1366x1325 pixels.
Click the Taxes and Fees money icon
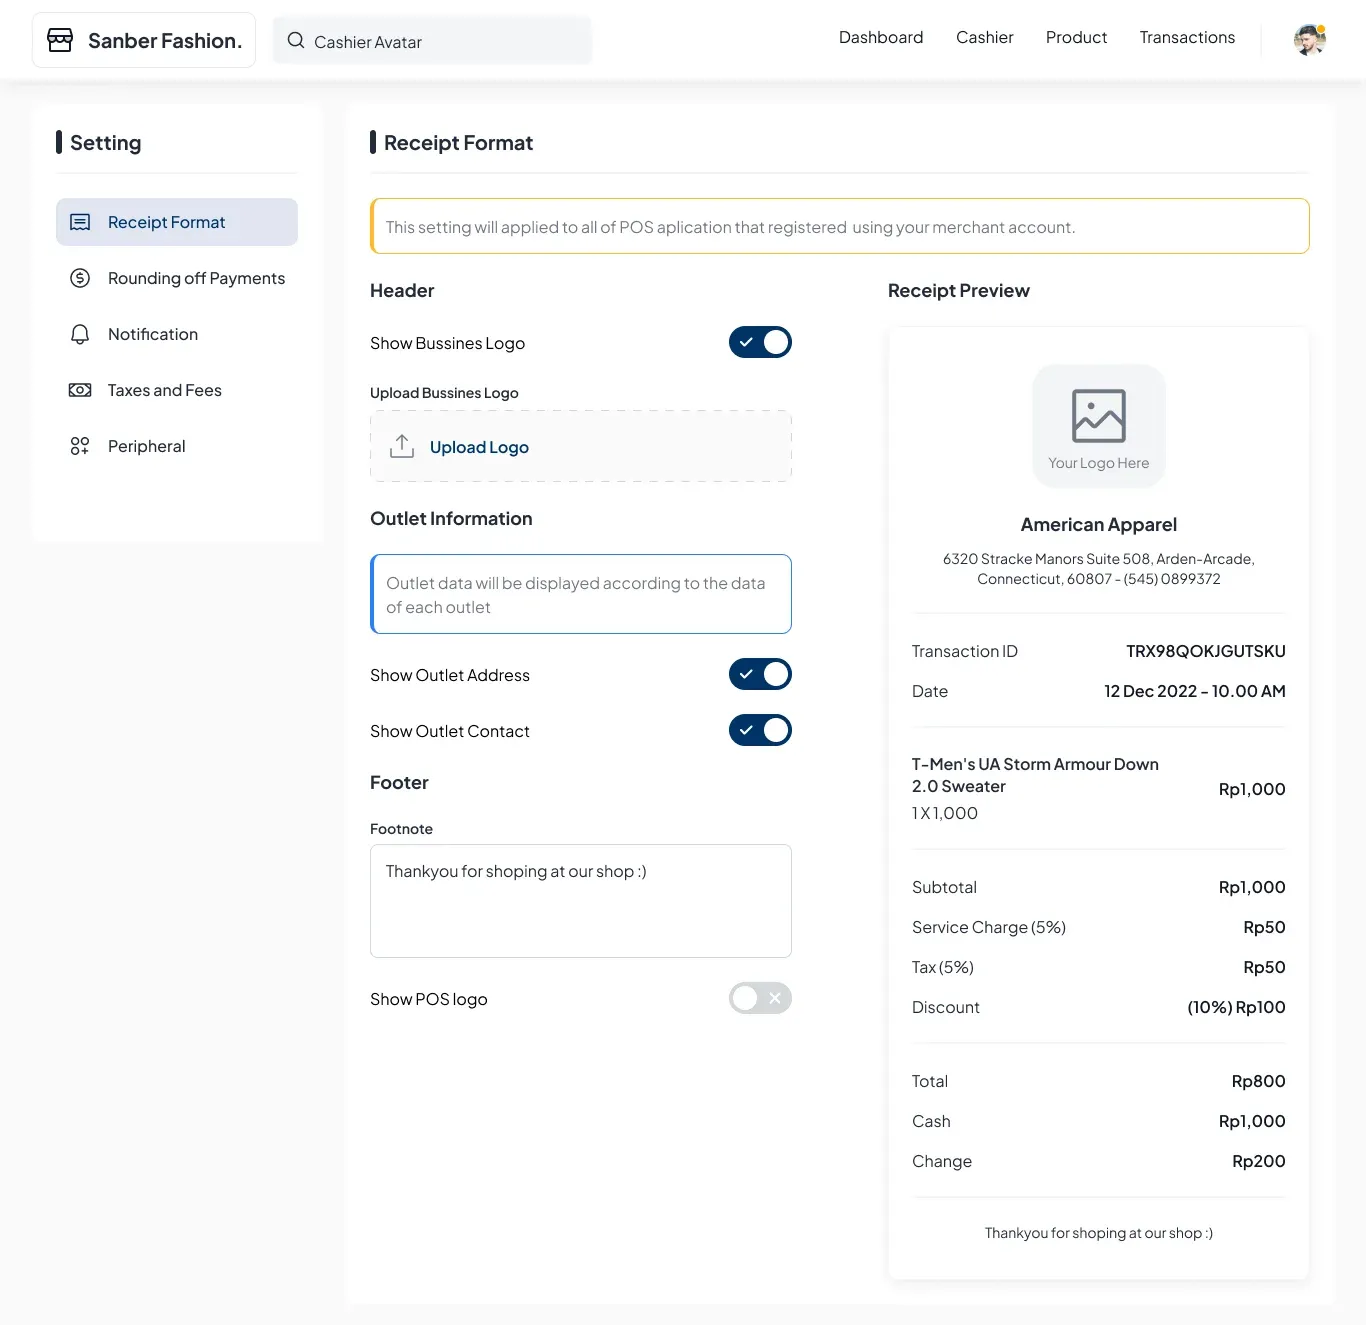pos(80,390)
